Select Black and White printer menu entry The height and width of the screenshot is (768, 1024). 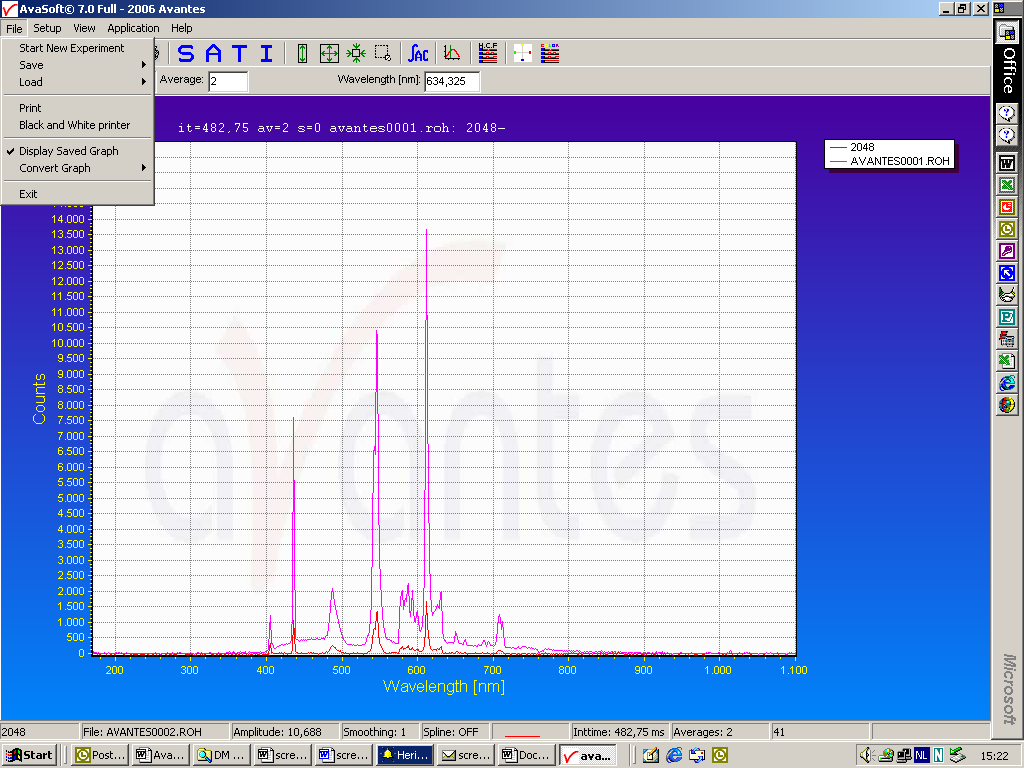point(77,125)
